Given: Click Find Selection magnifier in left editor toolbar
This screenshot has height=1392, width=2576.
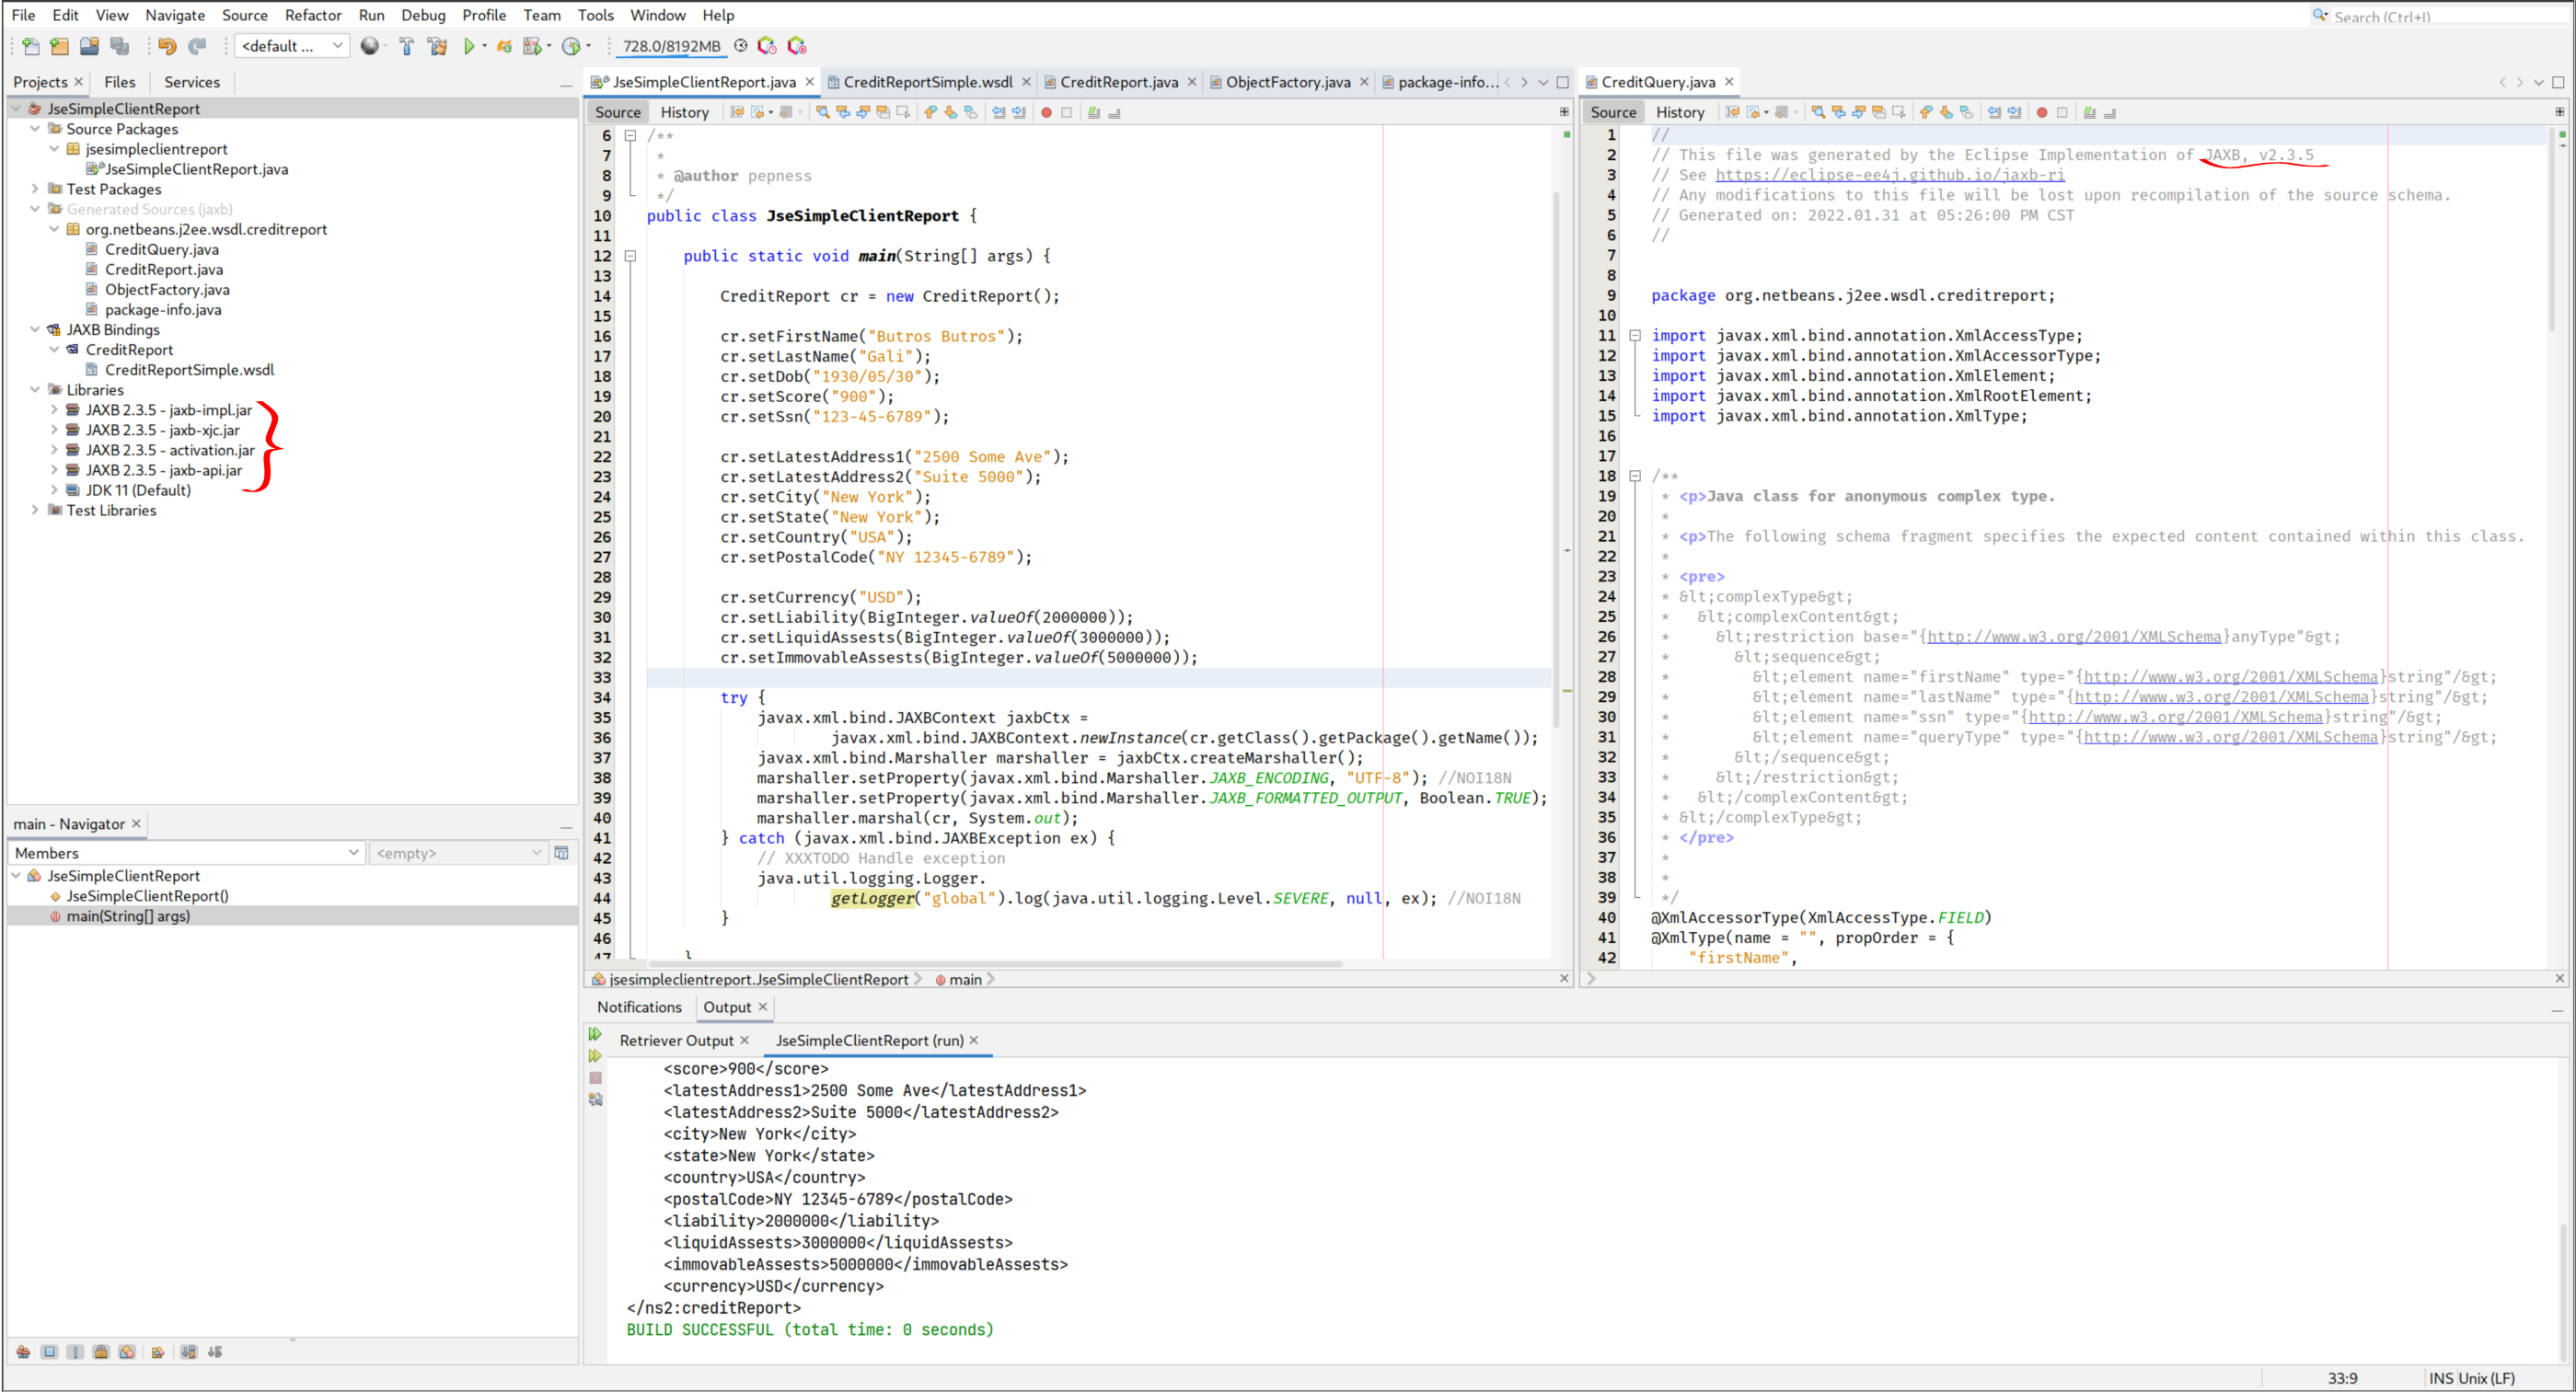Looking at the screenshot, I should click(823, 113).
